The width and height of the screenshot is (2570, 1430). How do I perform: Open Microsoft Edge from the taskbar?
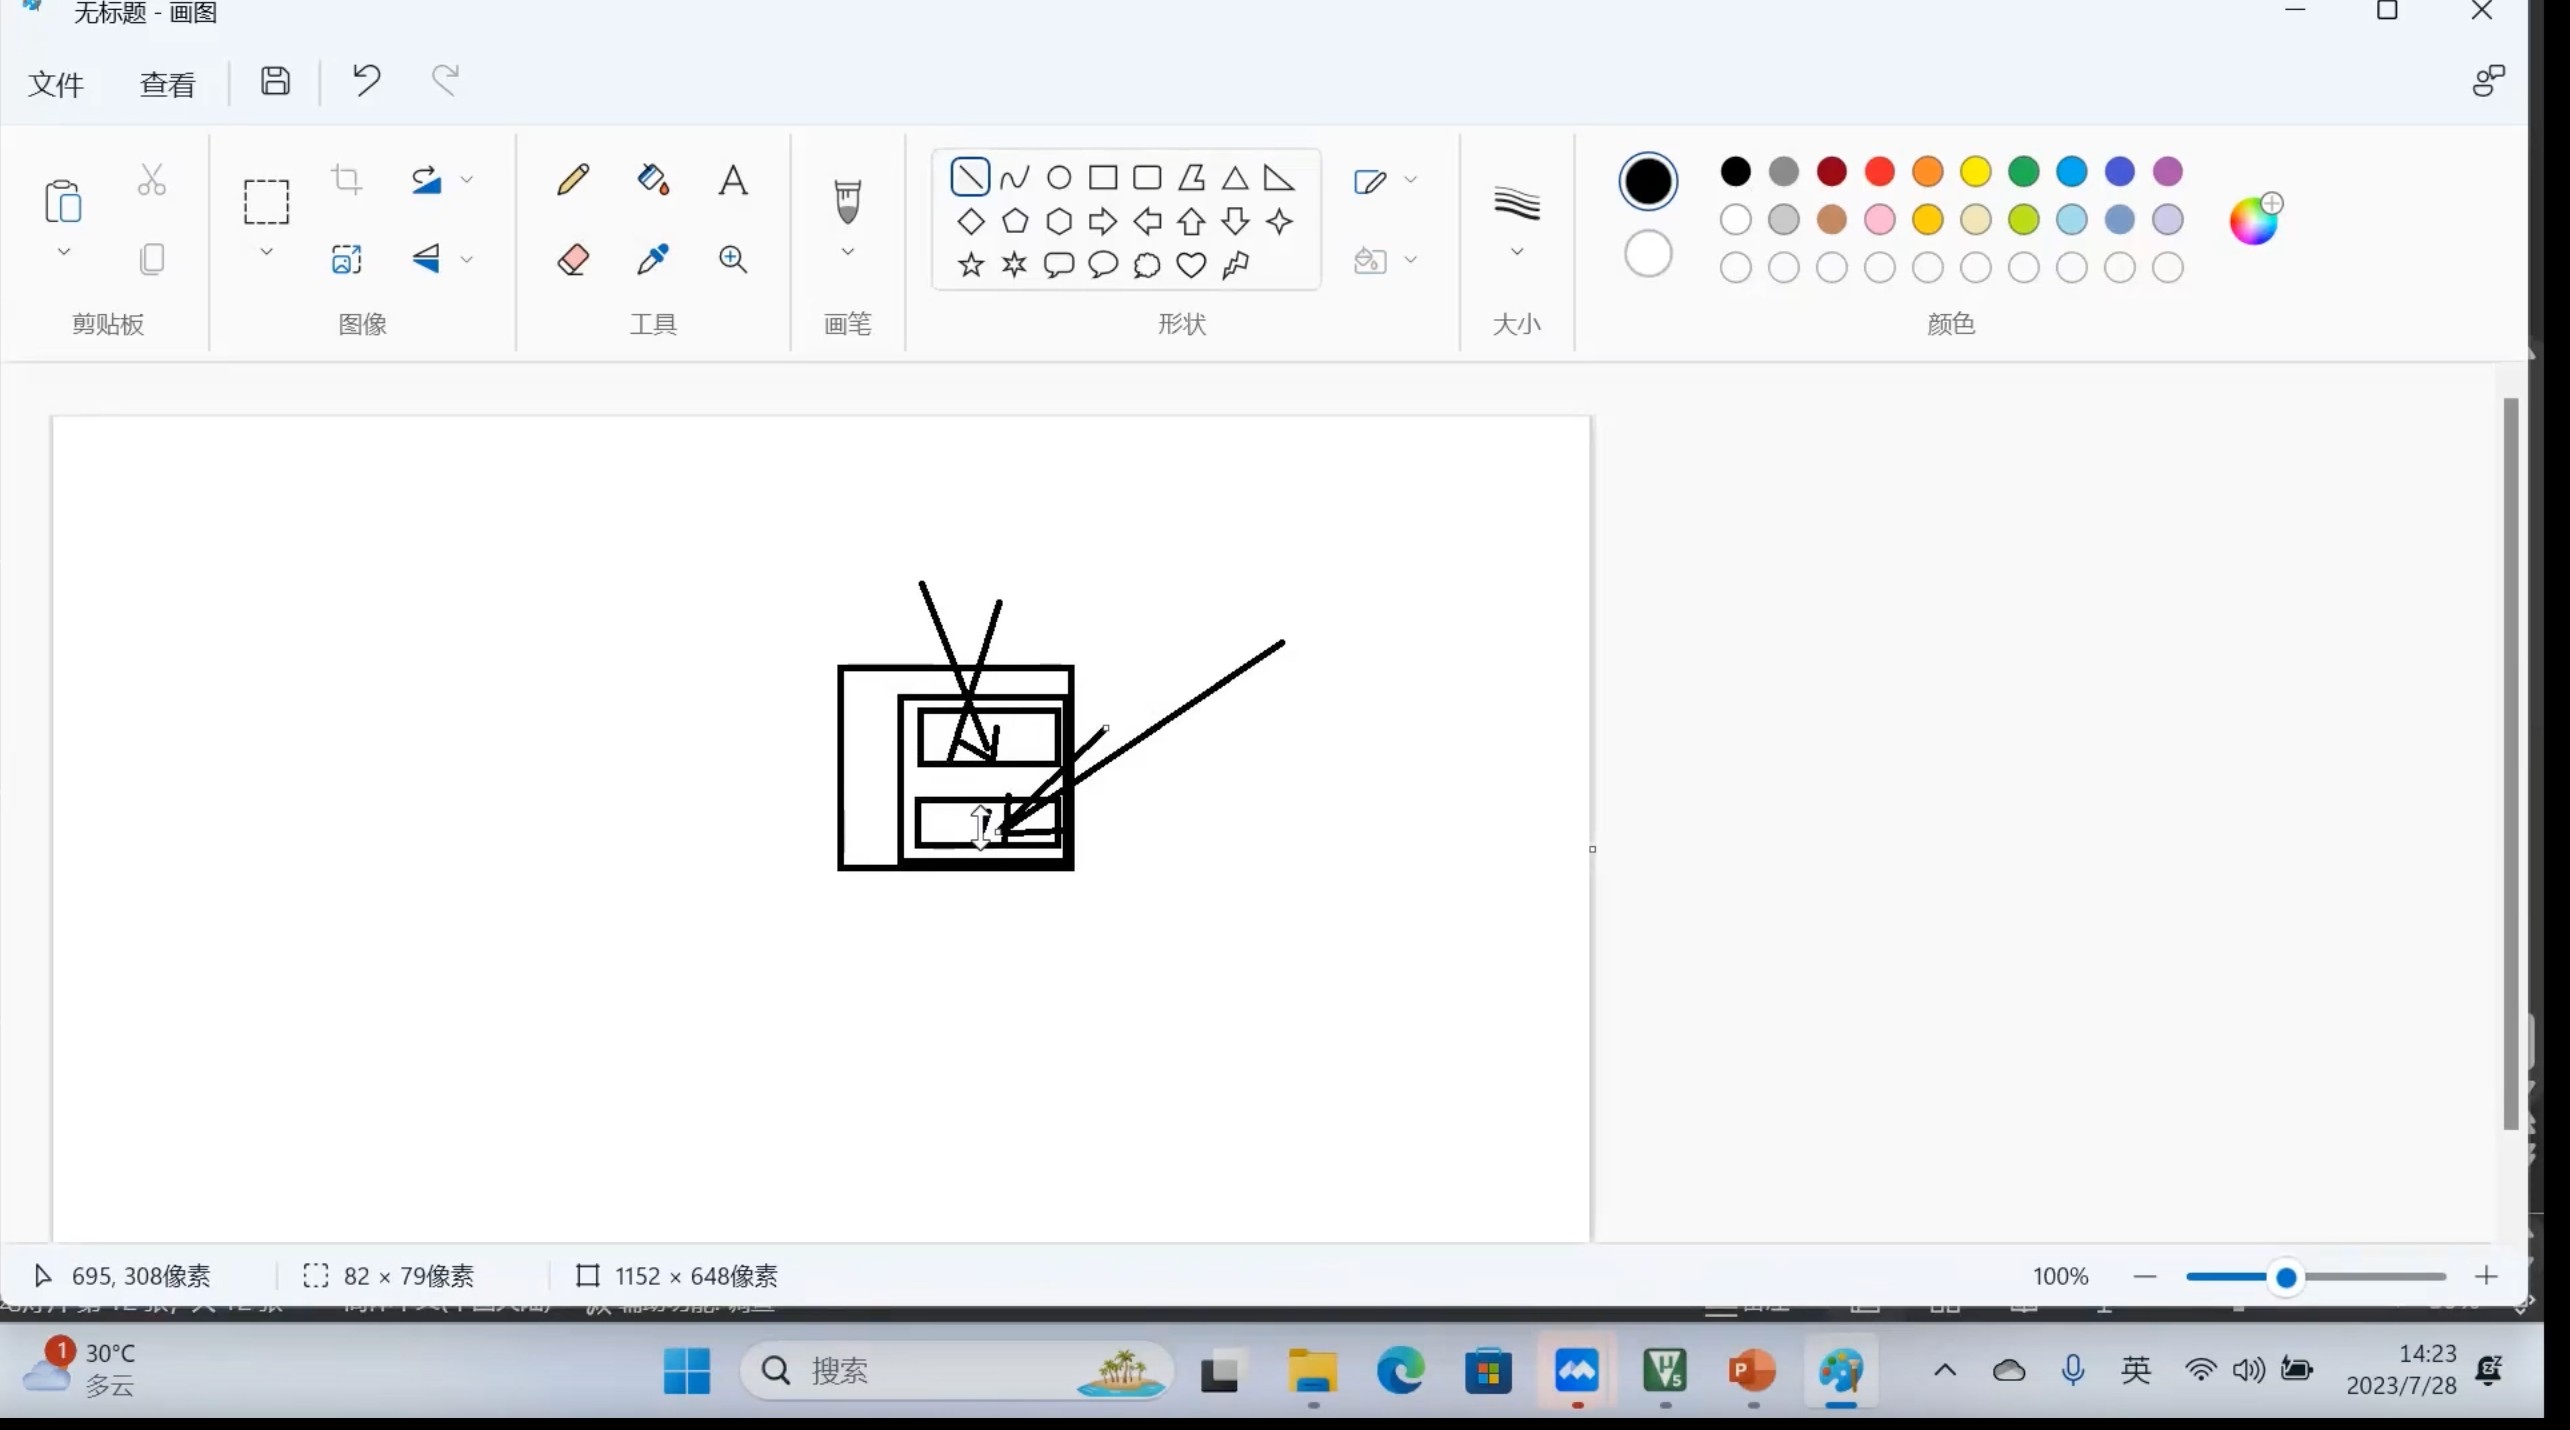click(x=1400, y=1371)
